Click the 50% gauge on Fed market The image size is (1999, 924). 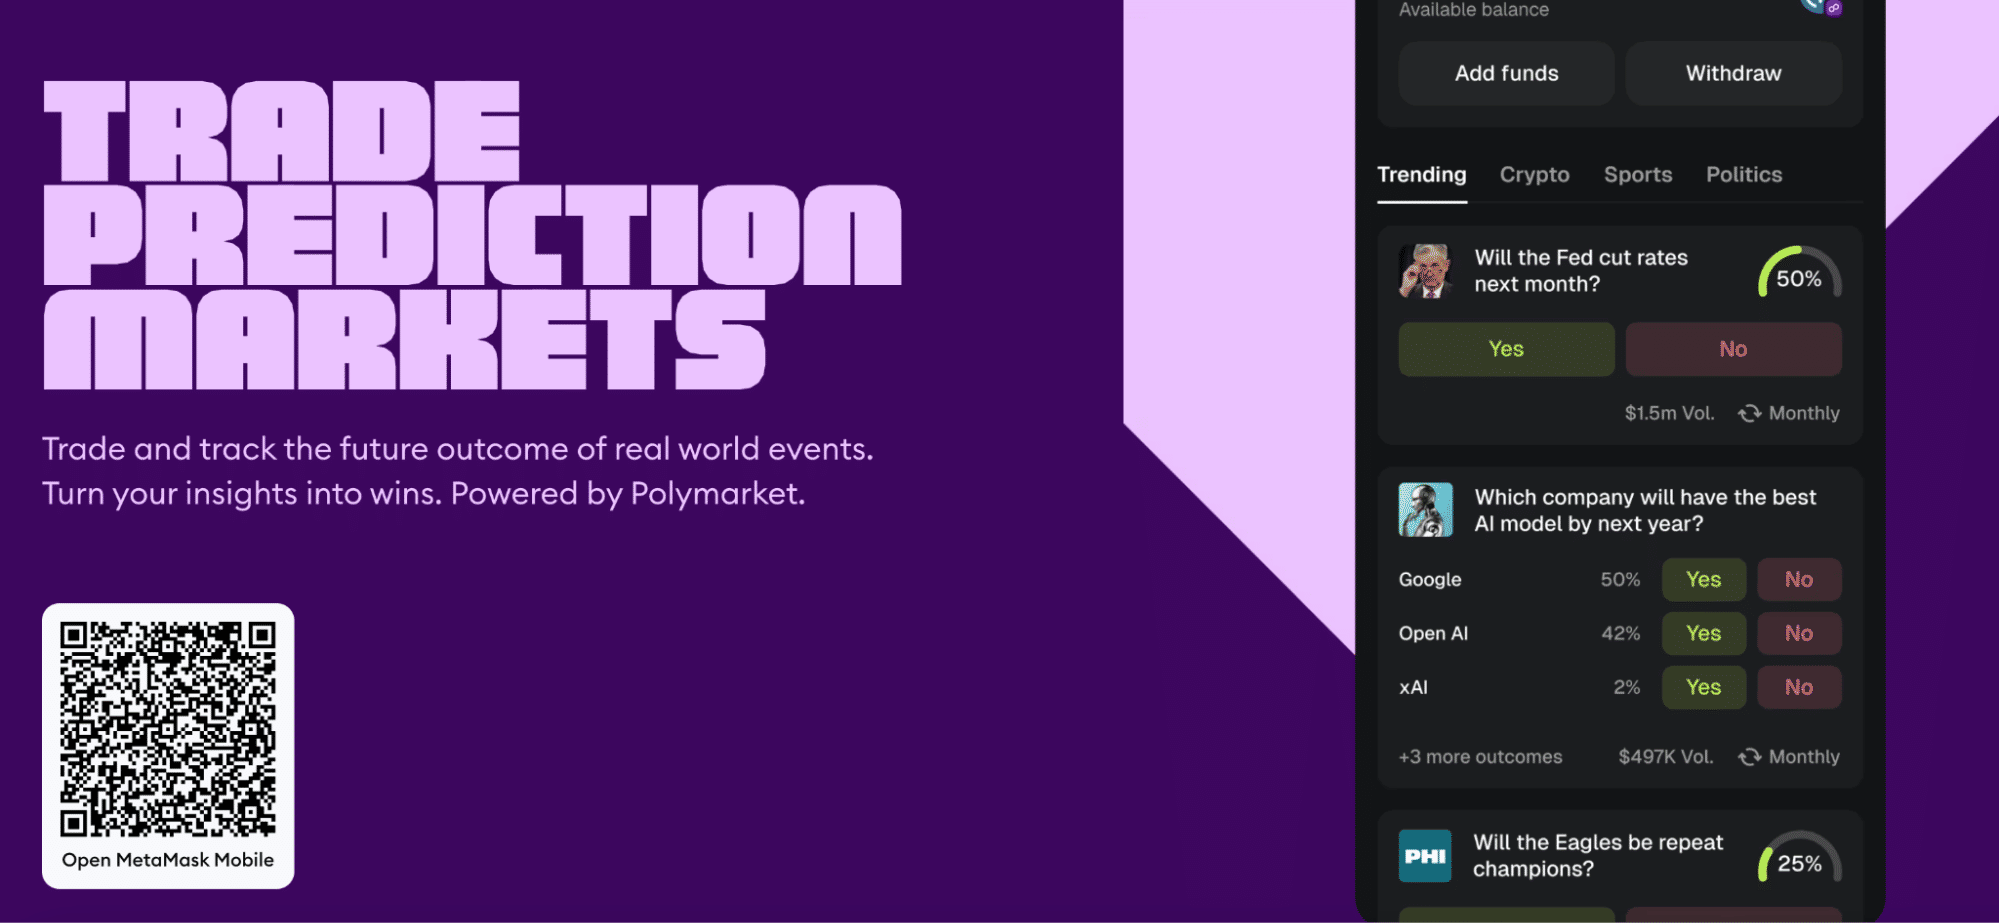pos(1799,274)
